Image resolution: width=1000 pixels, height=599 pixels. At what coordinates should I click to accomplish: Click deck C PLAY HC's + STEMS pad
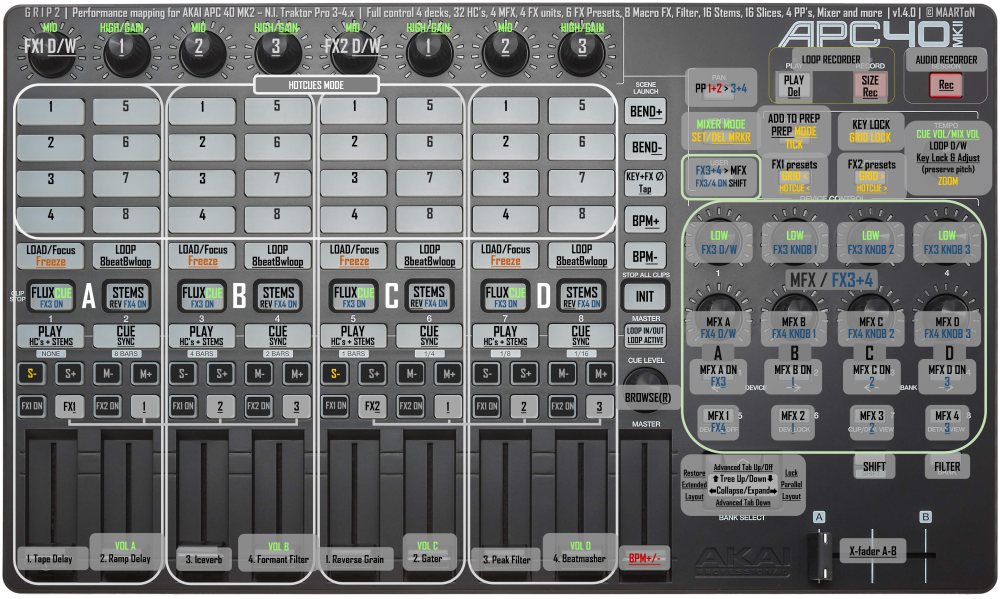(x=354, y=336)
